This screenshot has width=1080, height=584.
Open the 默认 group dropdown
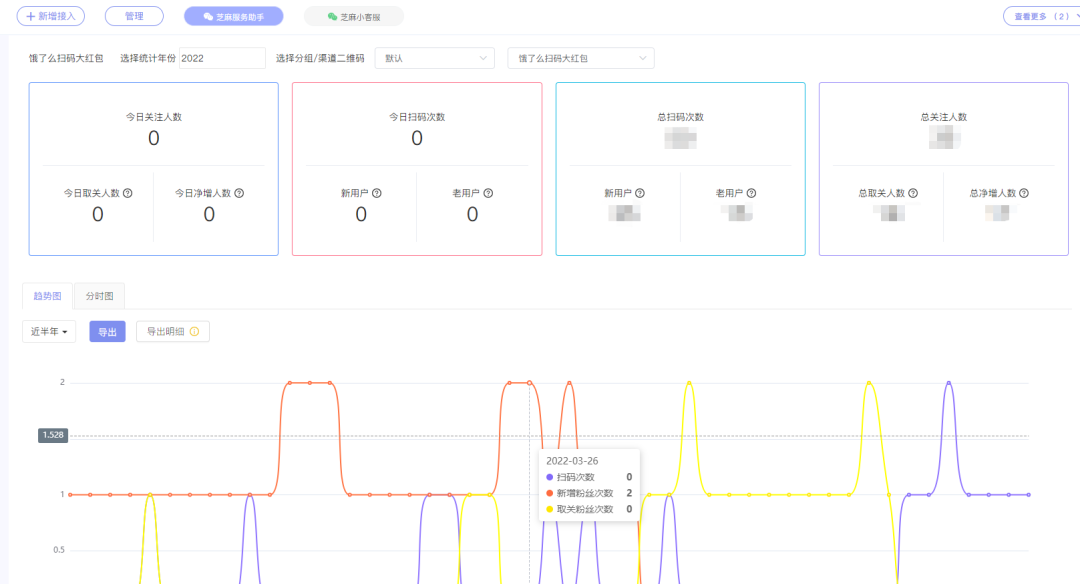point(435,59)
